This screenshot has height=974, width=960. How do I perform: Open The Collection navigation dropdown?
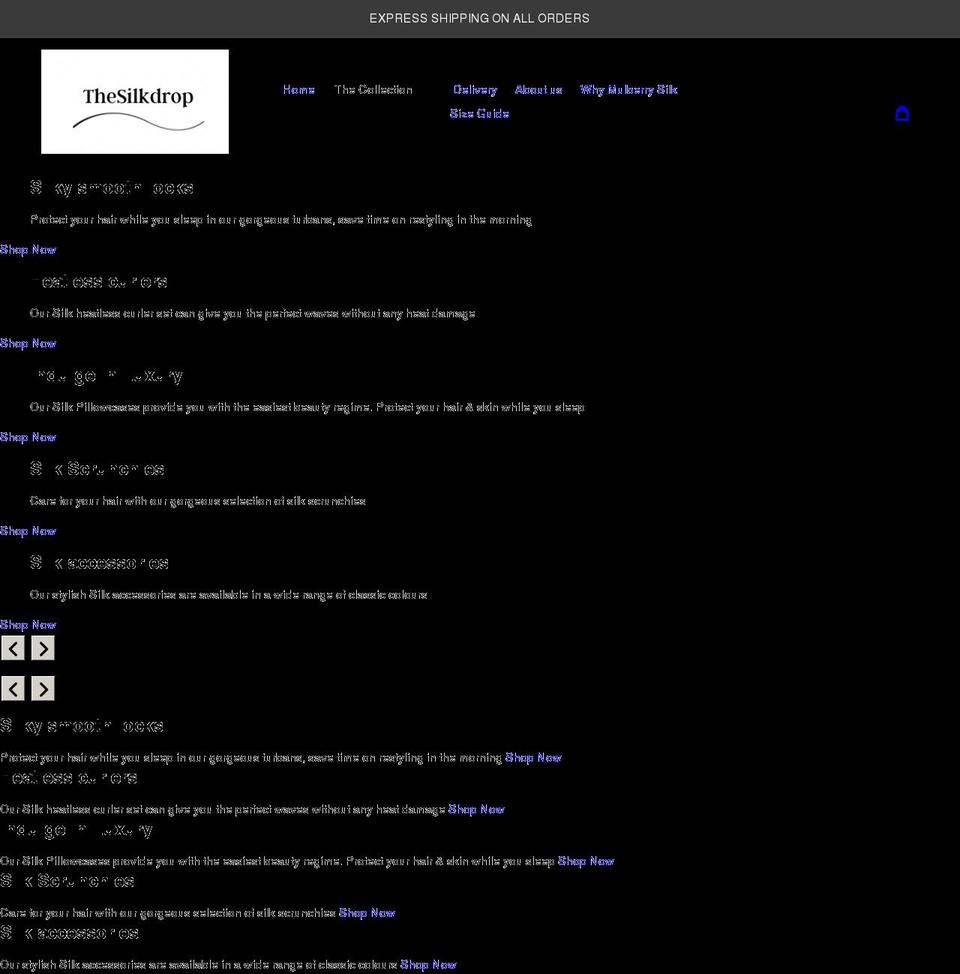pyautogui.click(x=374, y=90)
